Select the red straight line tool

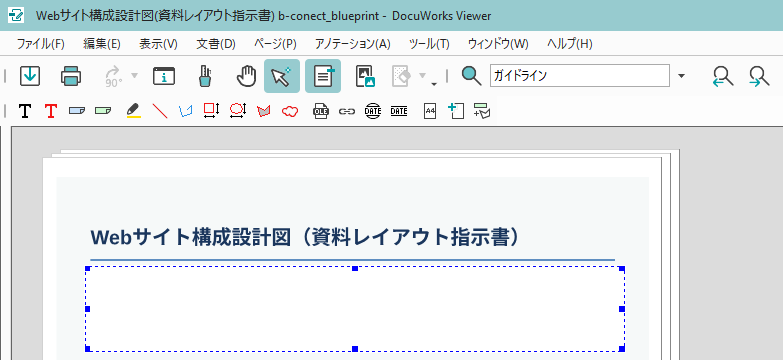[x=160, y=110]
